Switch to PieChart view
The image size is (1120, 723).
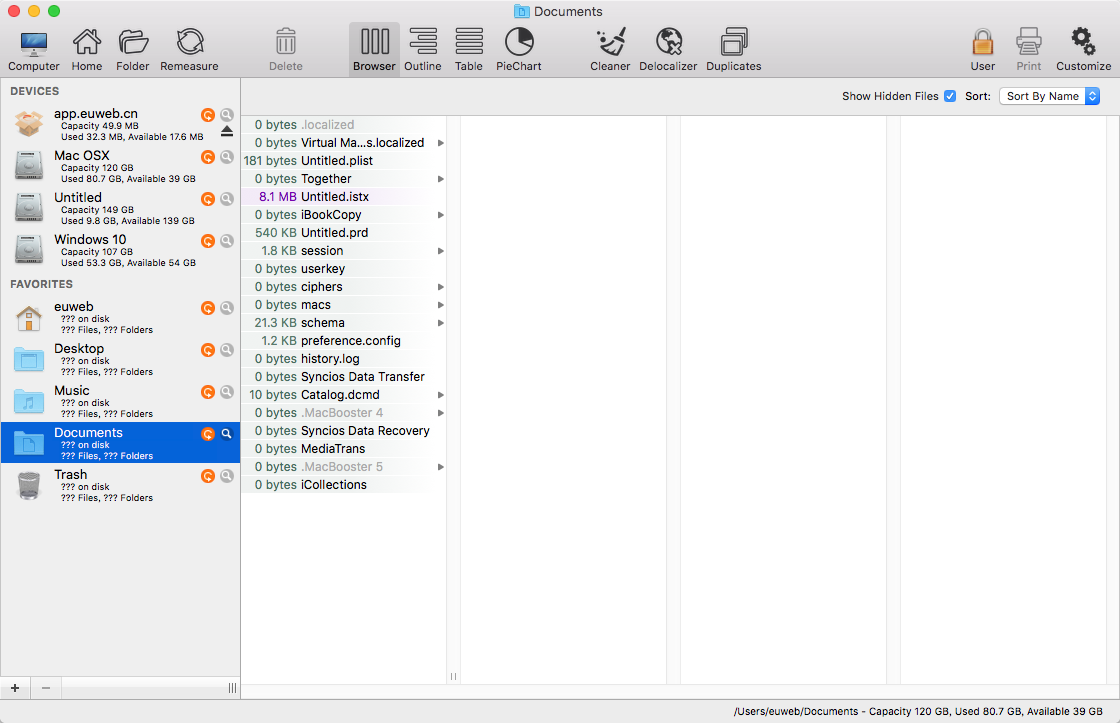519,49
